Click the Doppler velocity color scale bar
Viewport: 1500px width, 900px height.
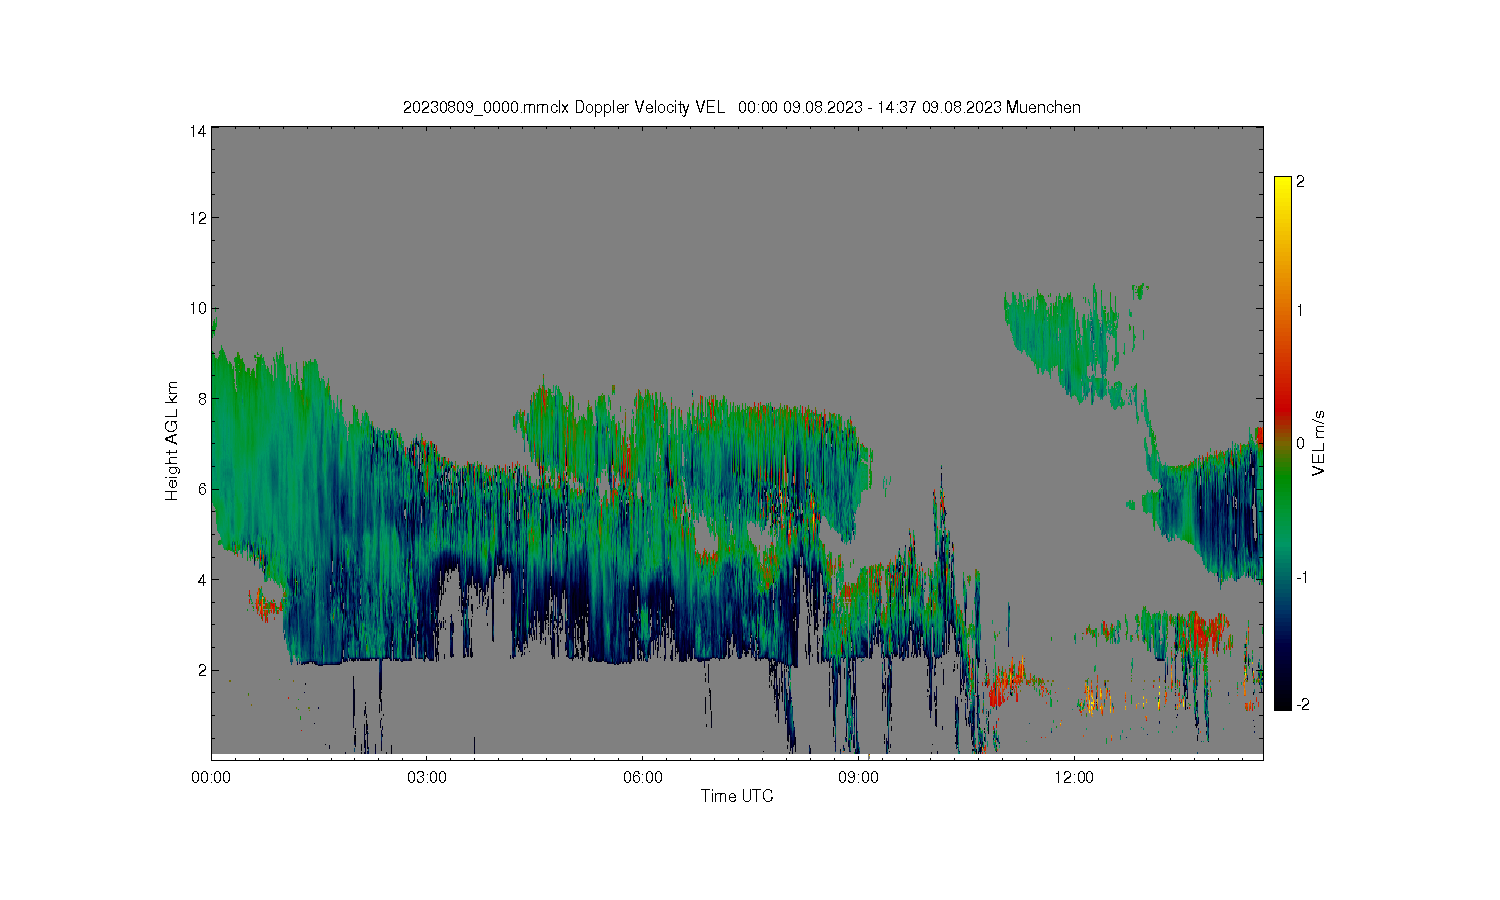coord(1283,443)
